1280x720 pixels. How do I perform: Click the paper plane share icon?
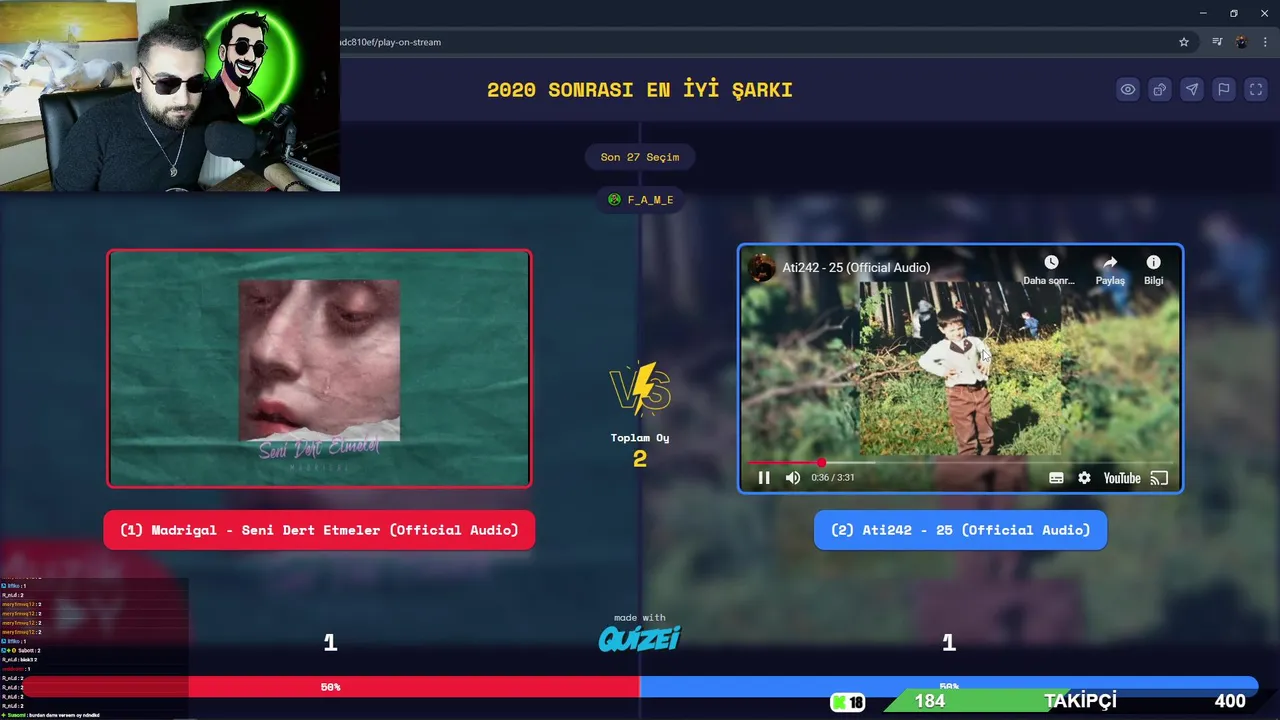coord(1192,89)
